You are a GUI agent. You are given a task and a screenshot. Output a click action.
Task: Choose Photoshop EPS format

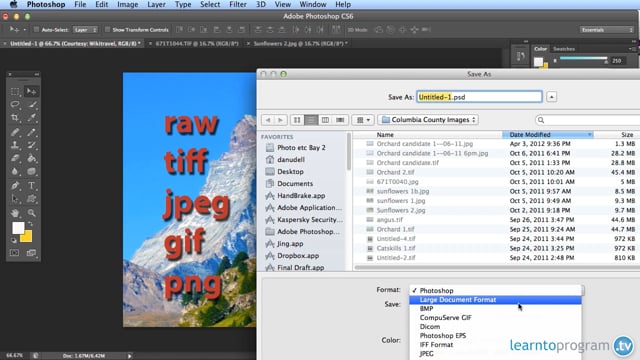coord(495,336)
